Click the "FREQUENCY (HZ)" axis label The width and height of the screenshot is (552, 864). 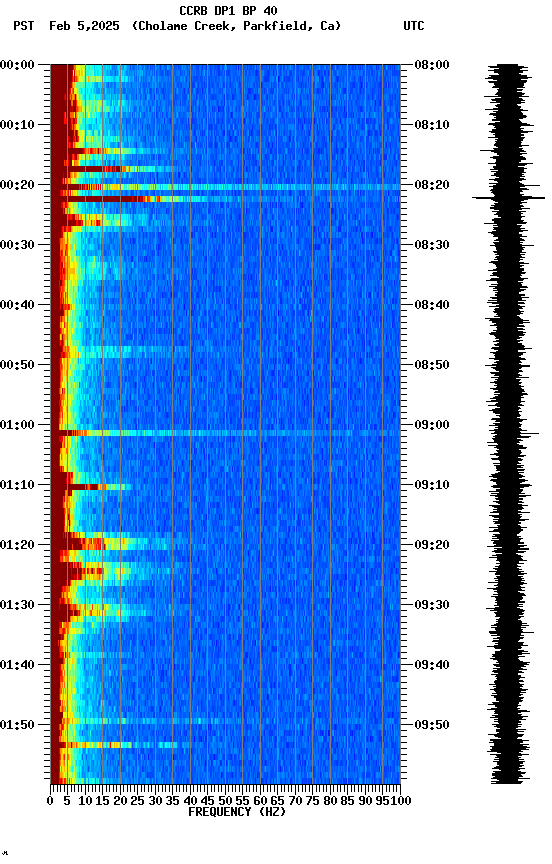click(237, 812)
